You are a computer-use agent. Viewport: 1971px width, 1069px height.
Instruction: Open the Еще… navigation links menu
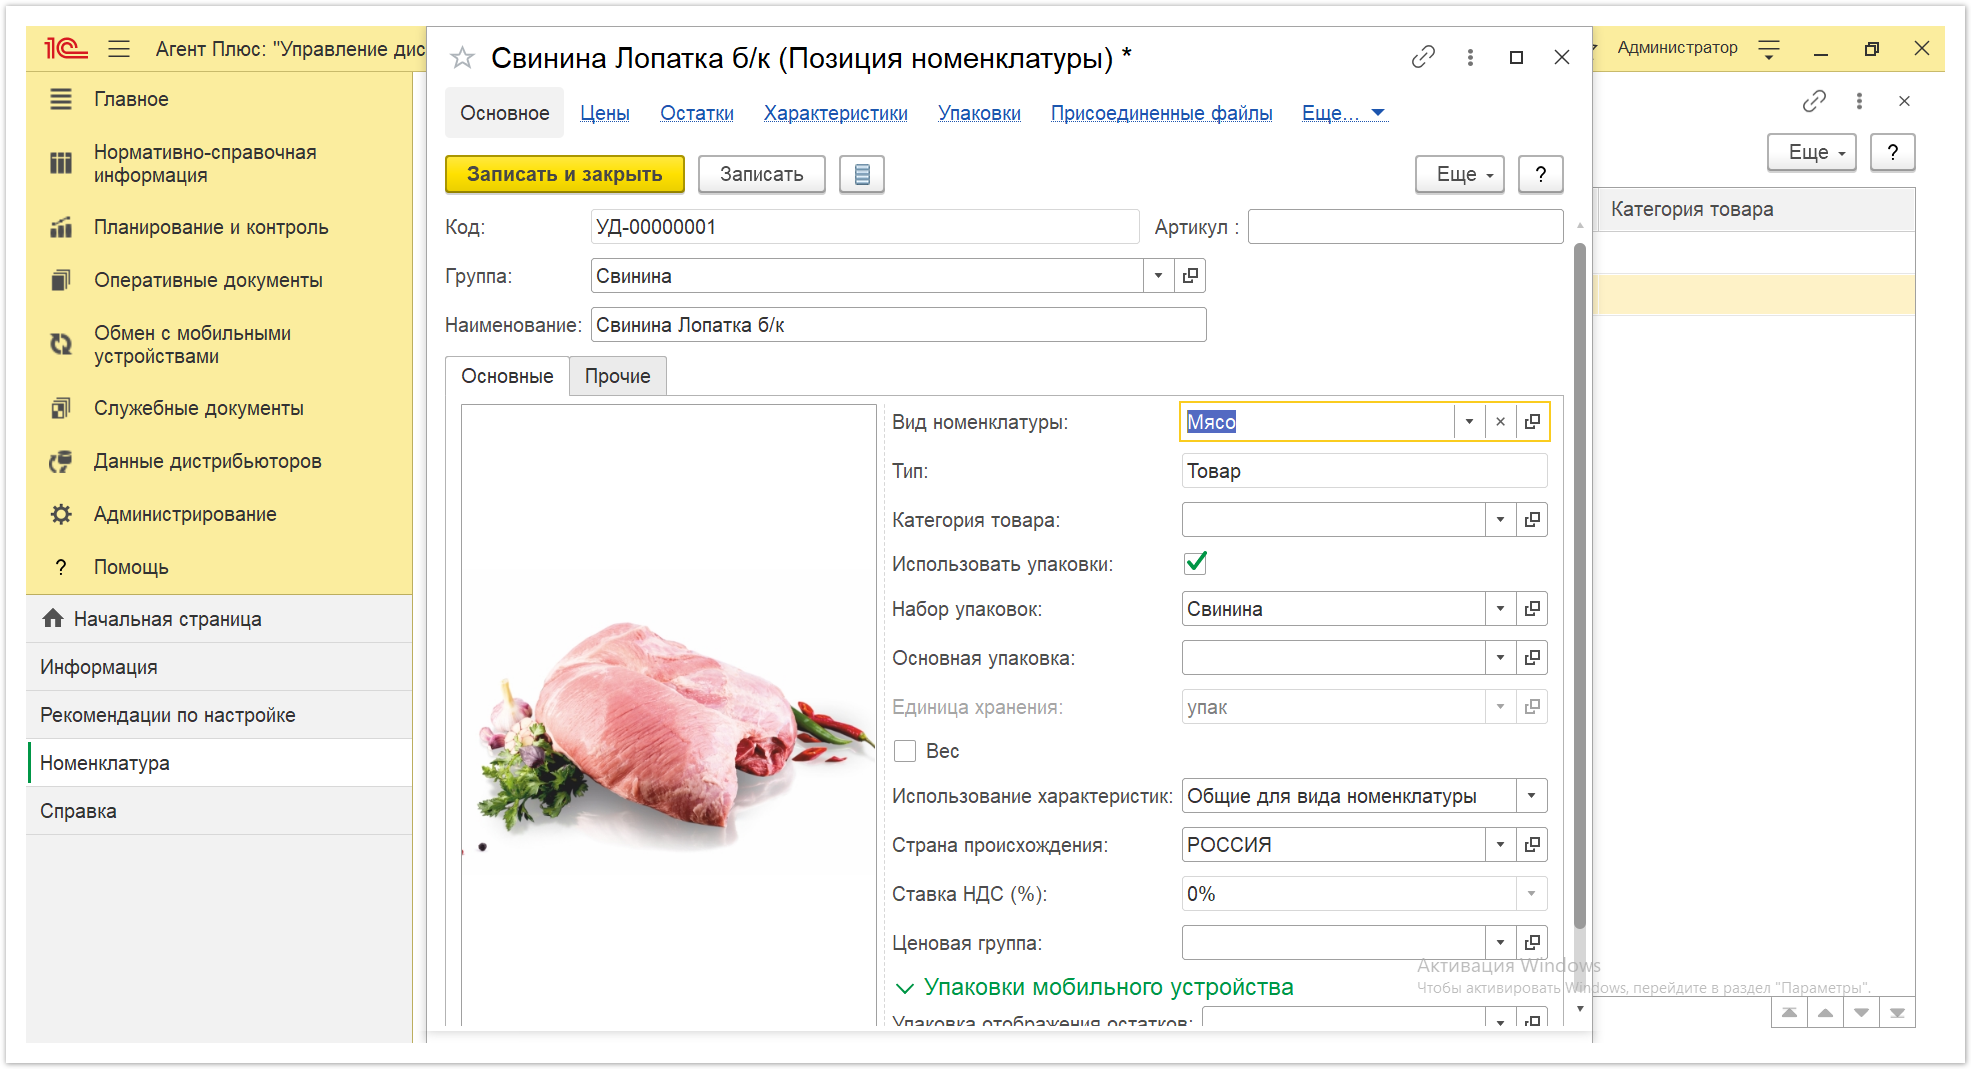coord(1343,113)
